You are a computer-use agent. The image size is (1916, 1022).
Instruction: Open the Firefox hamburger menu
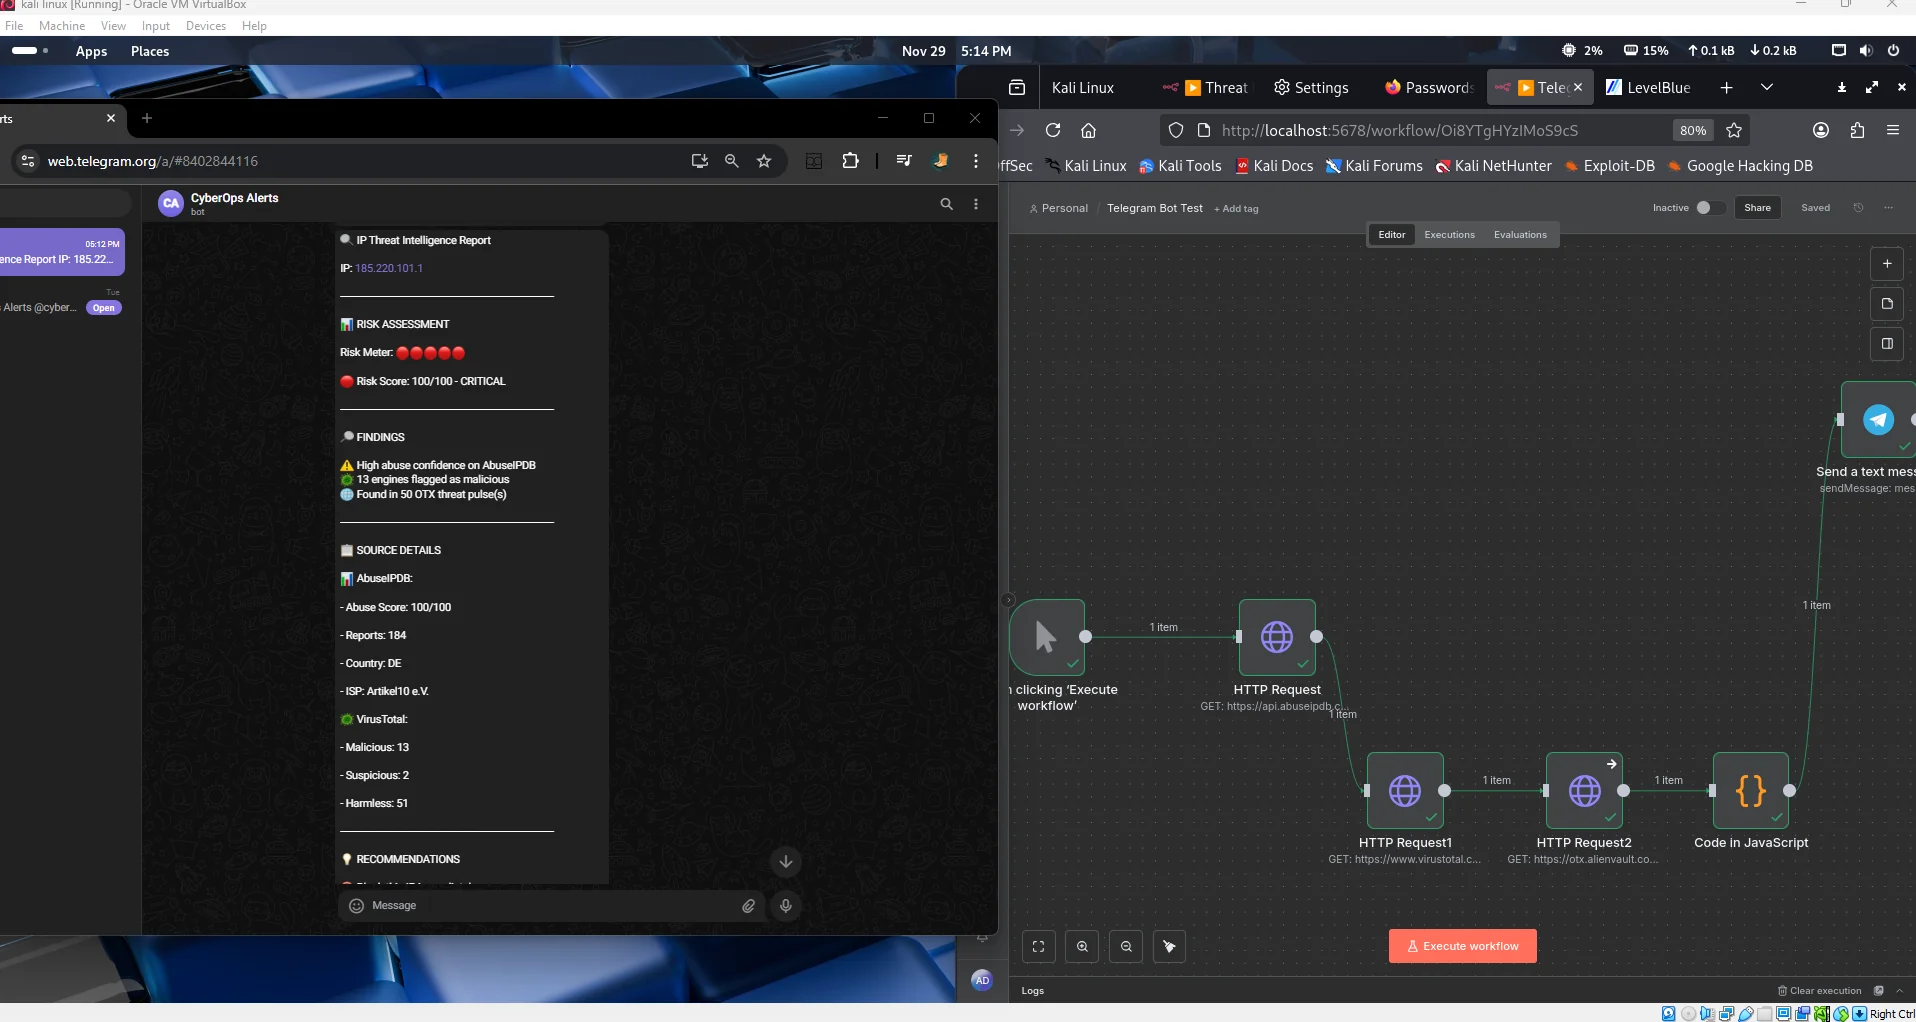coord(1893,130)
